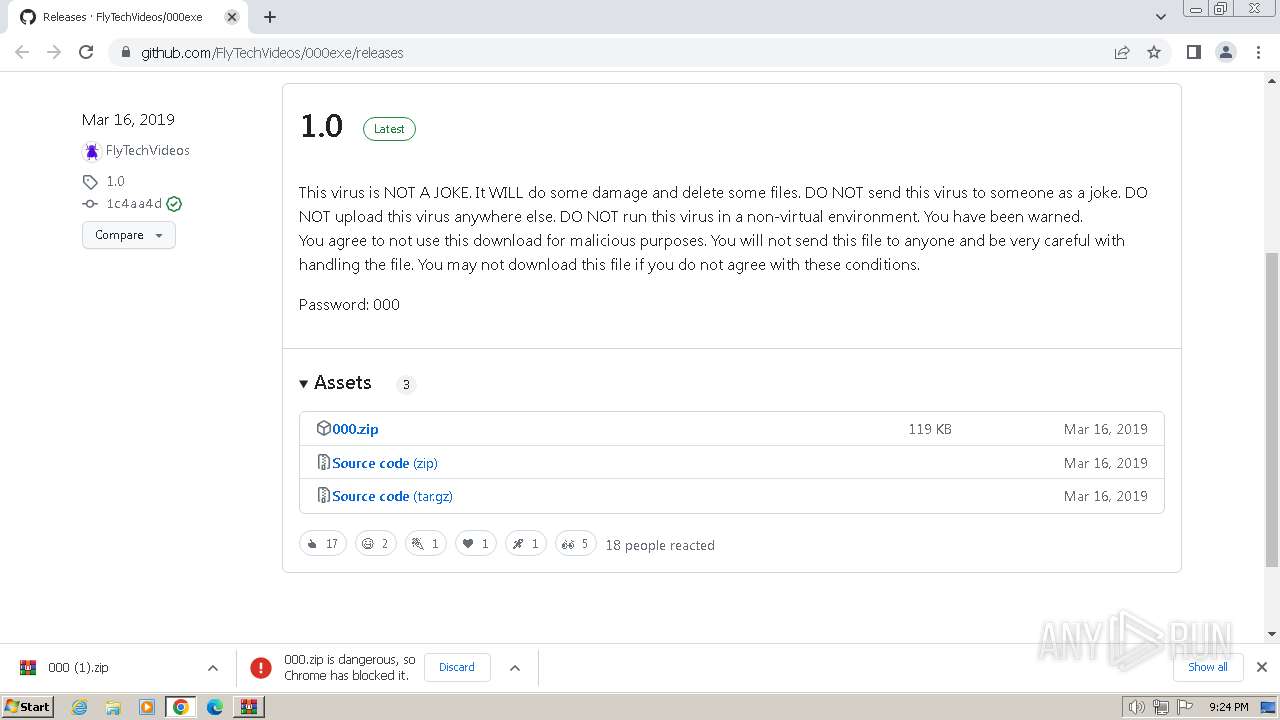
Task: Open Internet Explorer from taskbar
Action: click(x=79, y=707)
